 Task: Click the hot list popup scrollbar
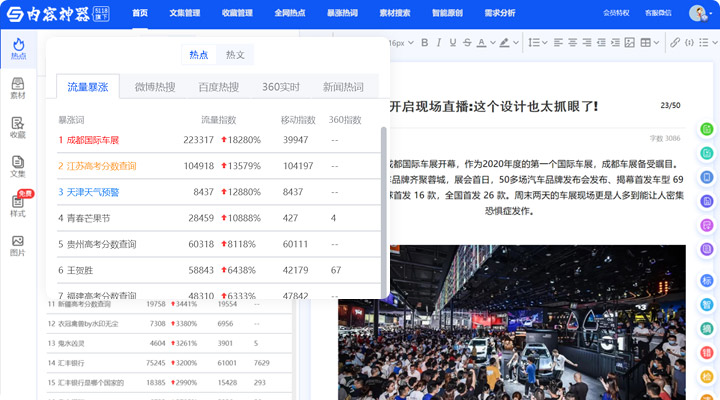pyautogui.click(x=383, y=211)
